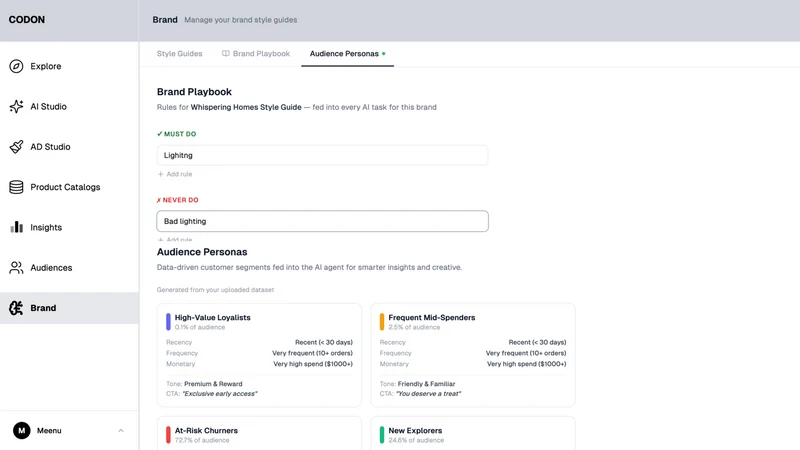The width and height of the screenshot is (800, 450).
Task: Open AI Studio from the sidebar
Action: click(69, 106)
